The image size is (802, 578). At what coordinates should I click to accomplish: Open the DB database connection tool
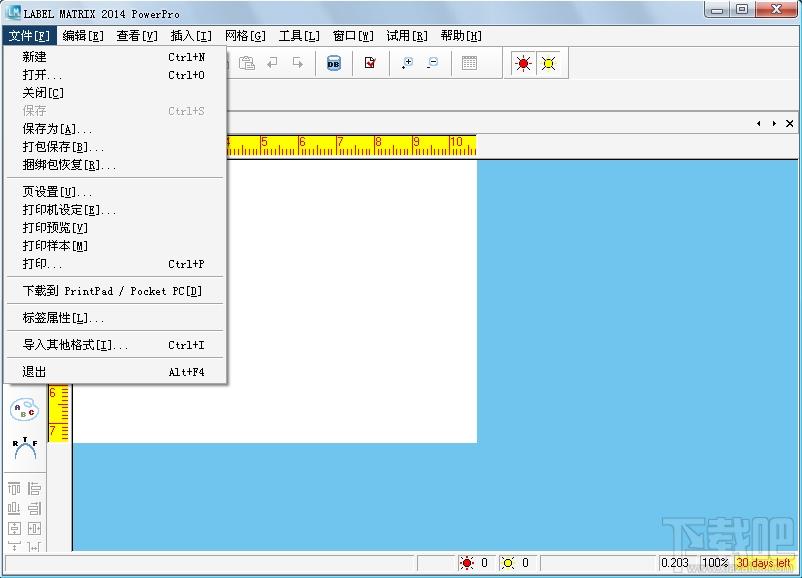[x=333, y=63]
